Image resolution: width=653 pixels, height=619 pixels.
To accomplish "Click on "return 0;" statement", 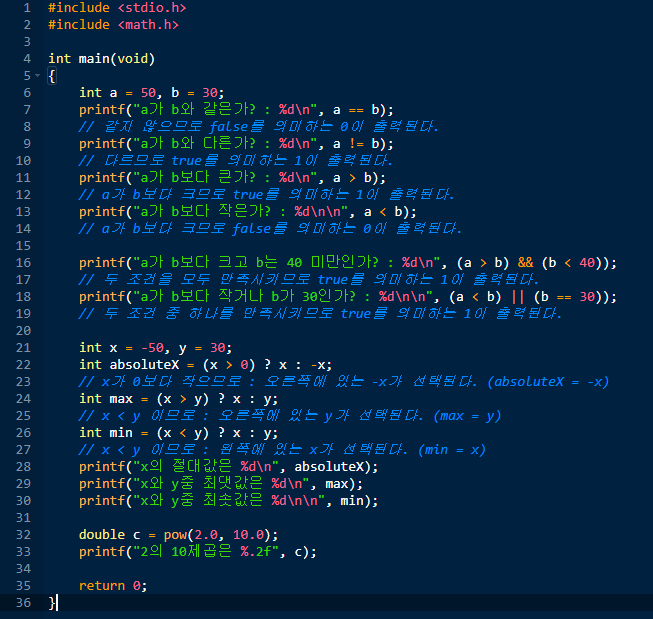I will click(x=113, y=586).
